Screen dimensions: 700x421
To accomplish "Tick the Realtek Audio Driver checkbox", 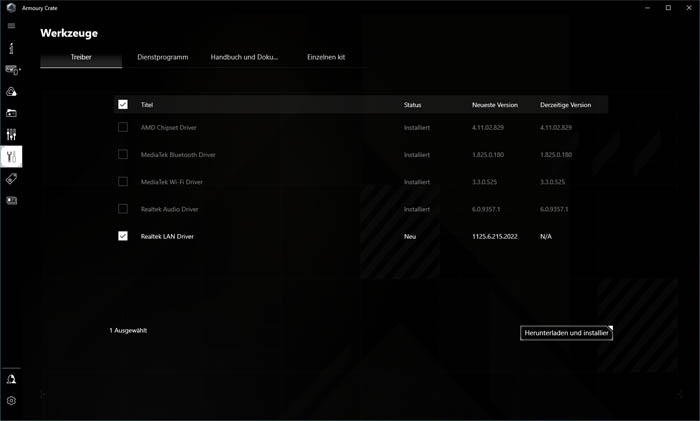I will pyautogui.click(x=123, y=209).
